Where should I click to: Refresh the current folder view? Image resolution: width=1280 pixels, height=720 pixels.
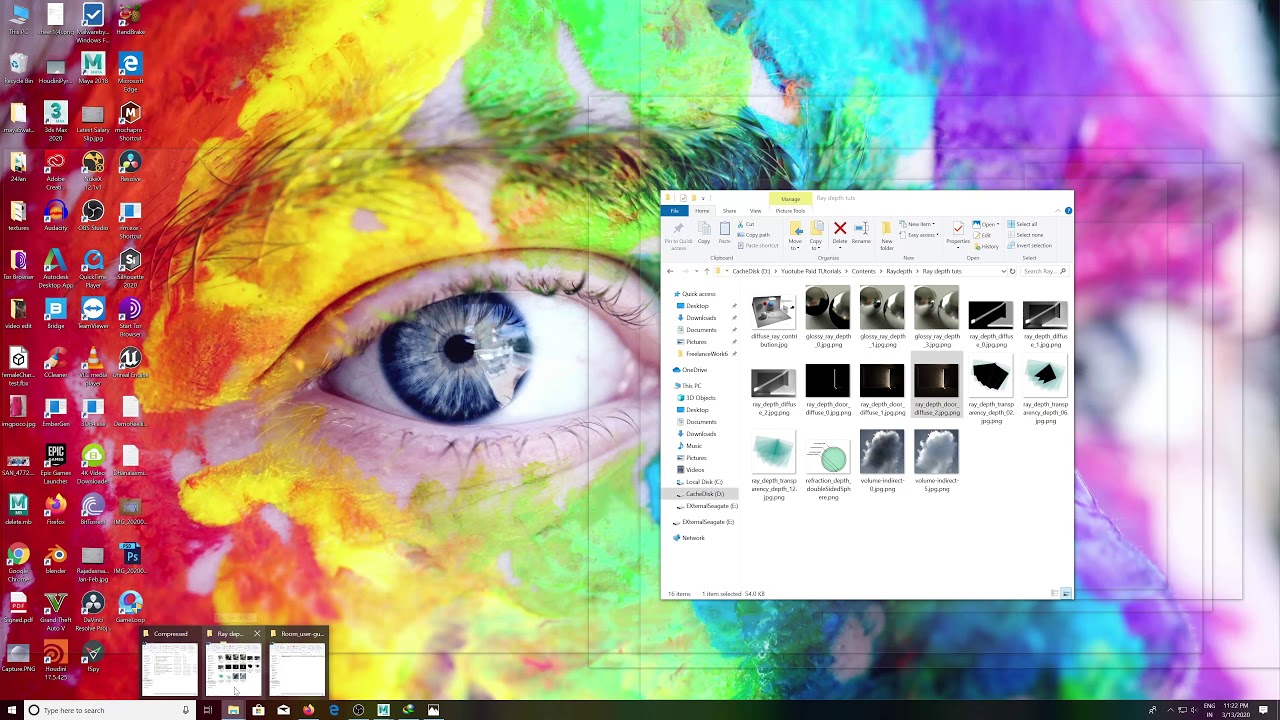pyautogui.click(x=1012, y=271)
